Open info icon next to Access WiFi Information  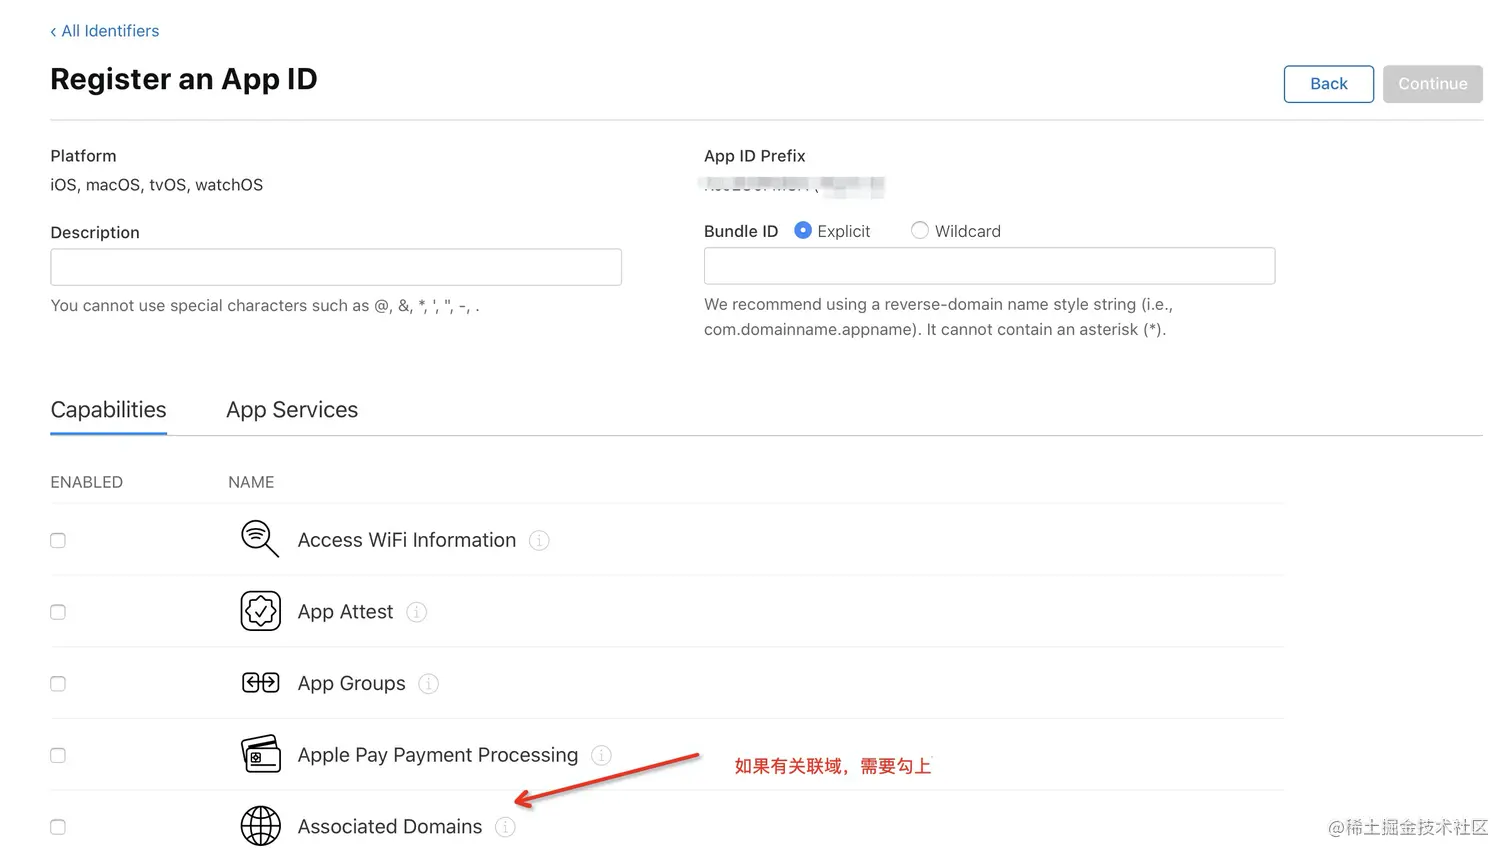click(539, 541)
